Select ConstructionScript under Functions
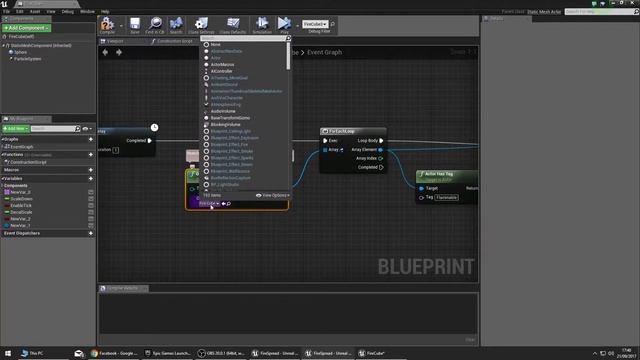This screenshot has height=360, width=640. (x=28, y=162)
